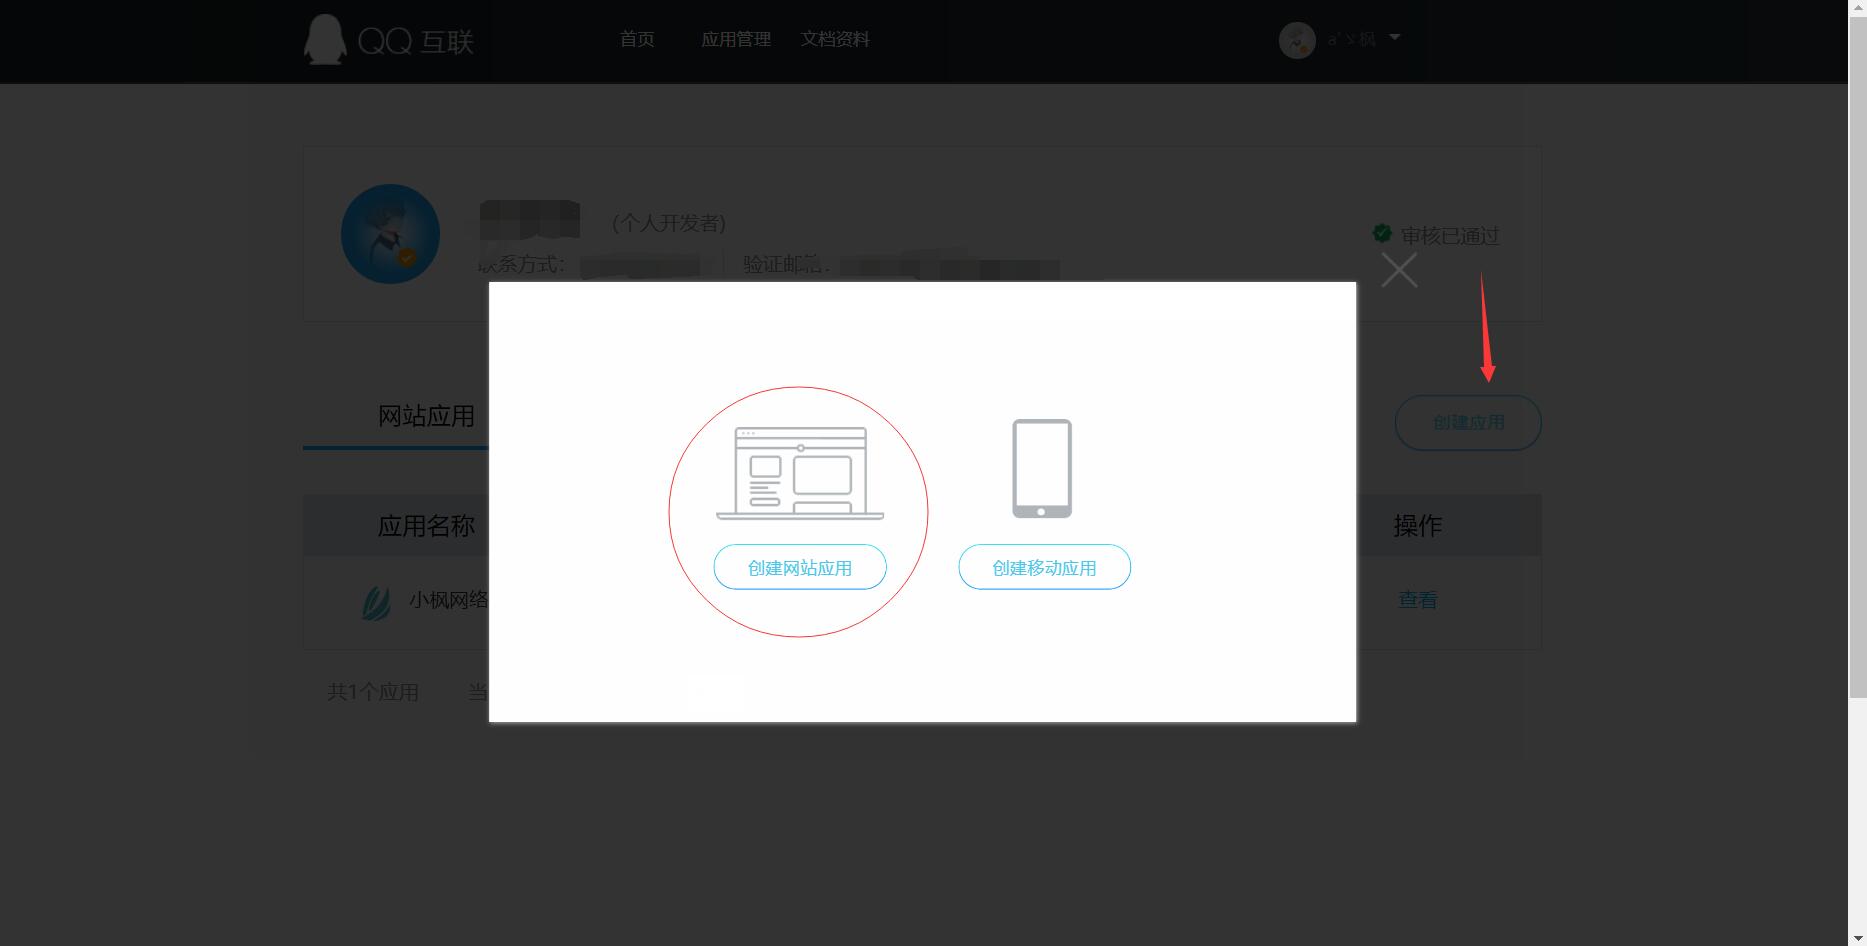
Task: Click the 查看 link in the app row
Action: [x=1417, y=600]
